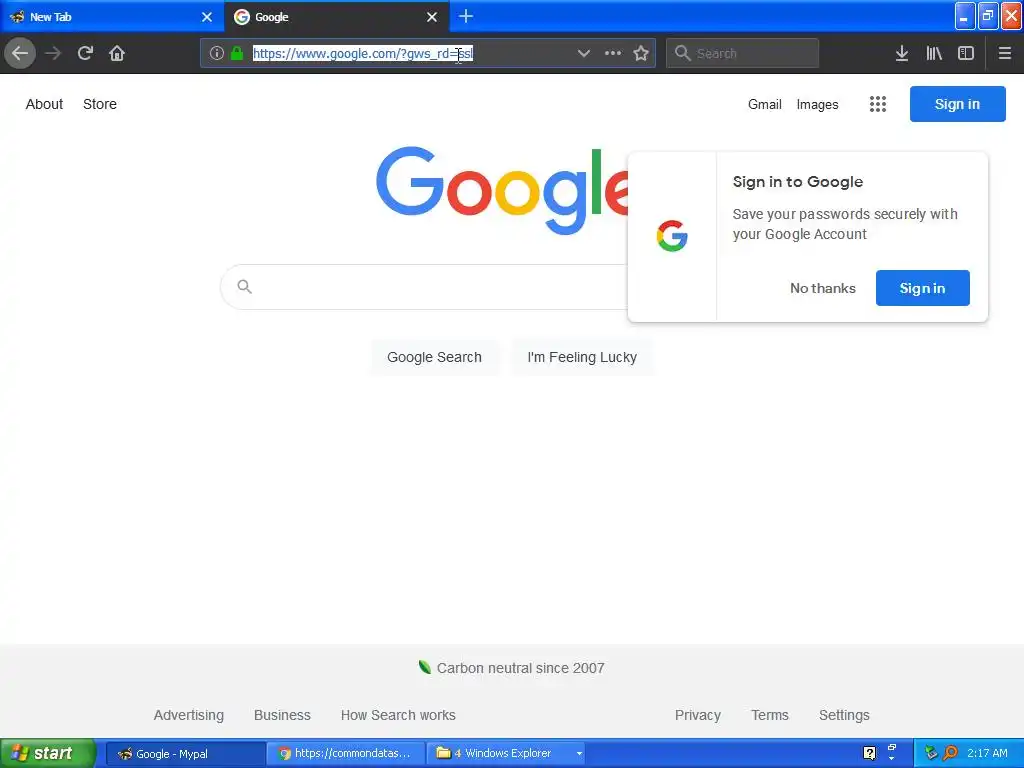Screen dimensions: 1024x768
Task: Dismiss the popup with No thanks
Action: [822, 288]
